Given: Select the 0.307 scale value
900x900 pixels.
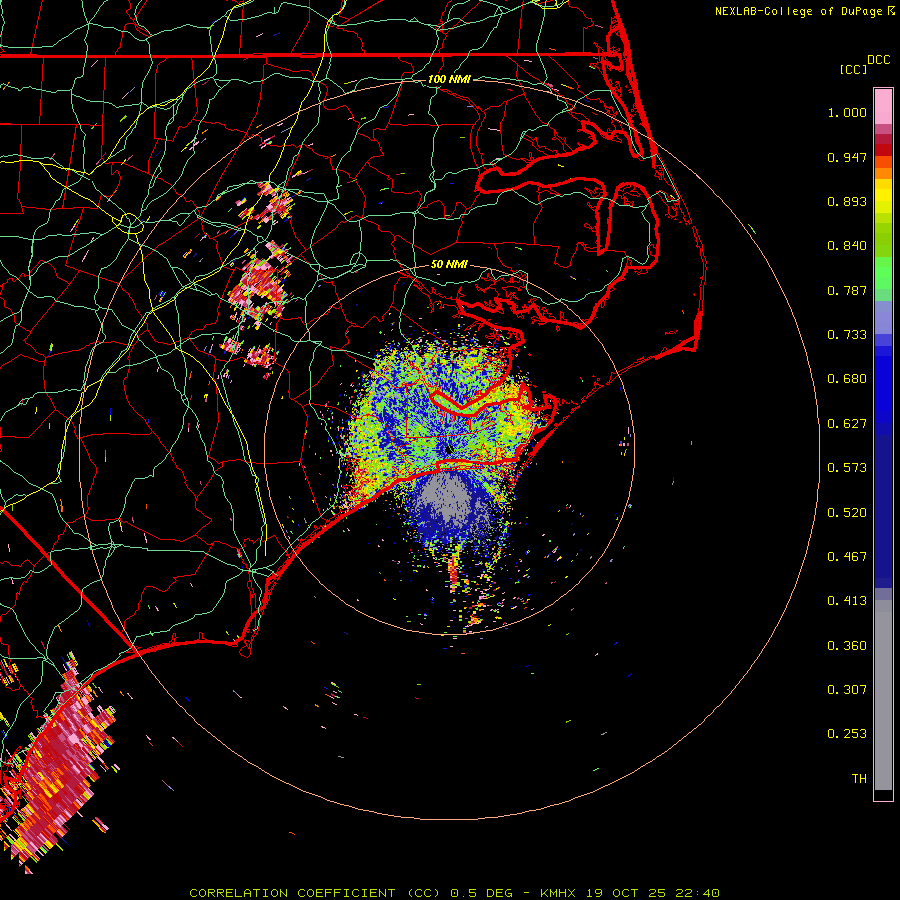Looking at the screenshot, I should pyautogui.click(x=847, y=690).
